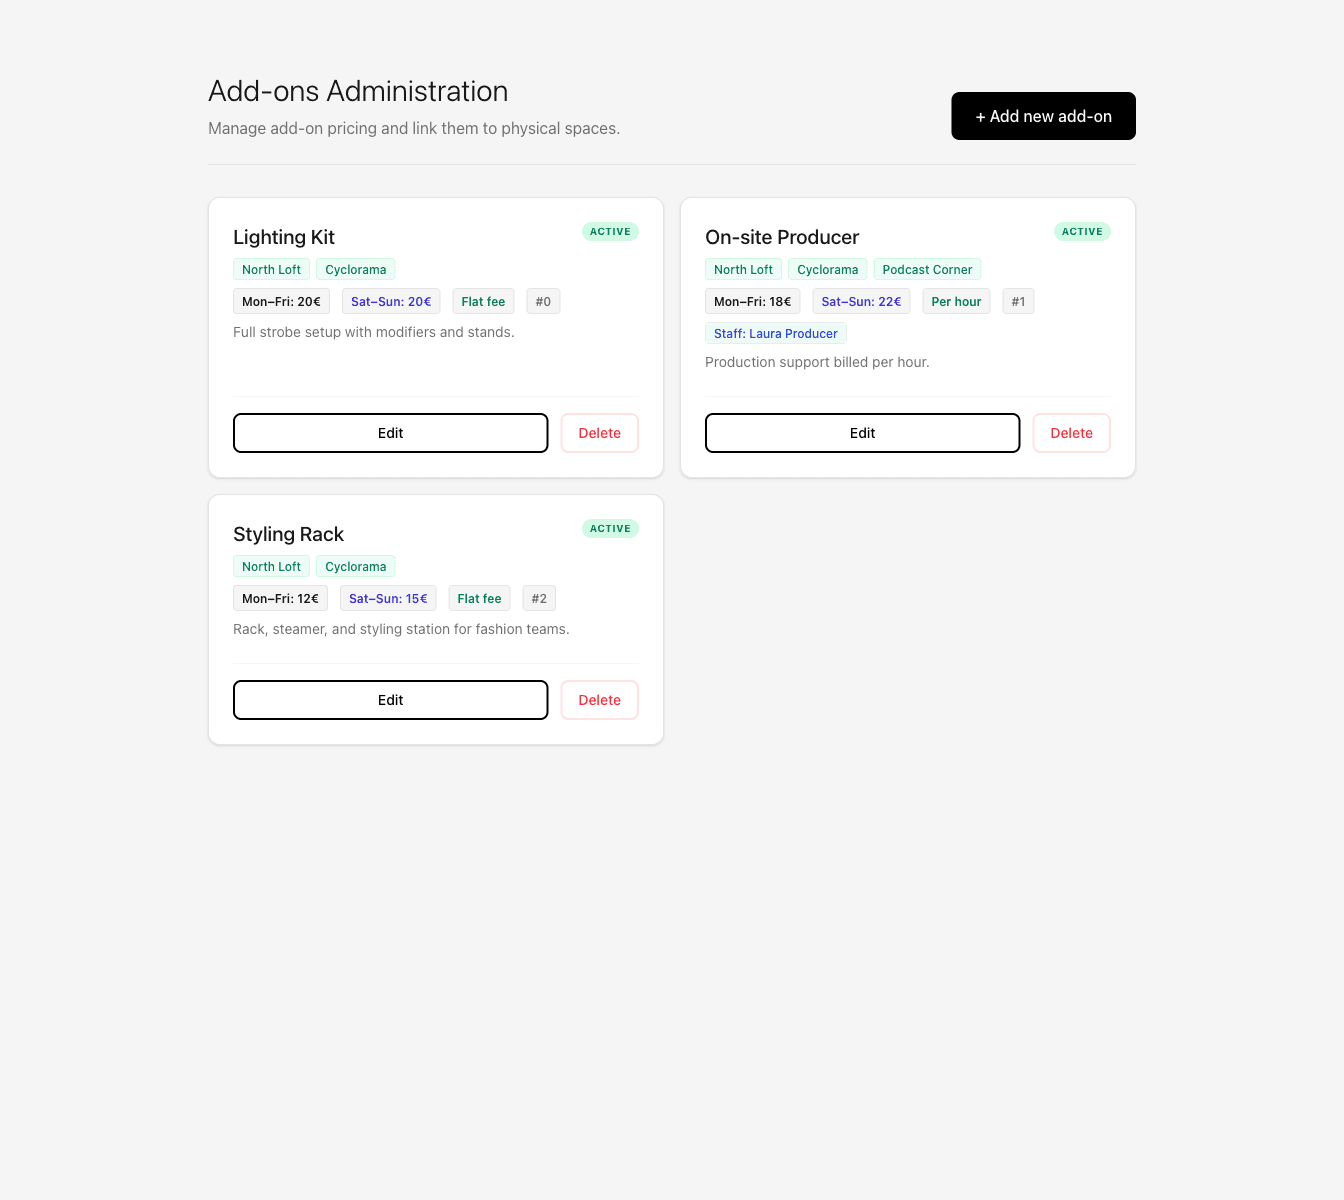Delete the On-site Producer add-on

pos(1071,433)
